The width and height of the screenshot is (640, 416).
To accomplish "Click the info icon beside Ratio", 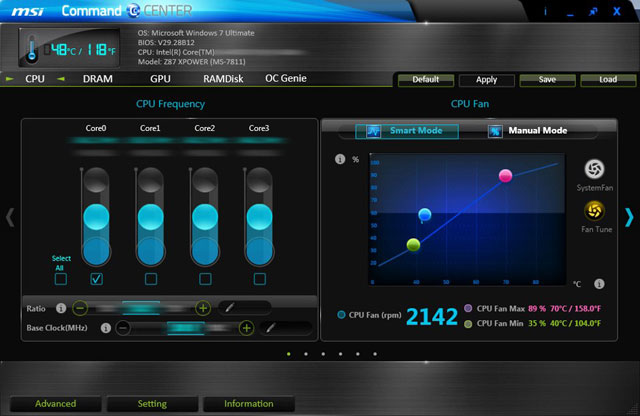I will coord(61,308).
